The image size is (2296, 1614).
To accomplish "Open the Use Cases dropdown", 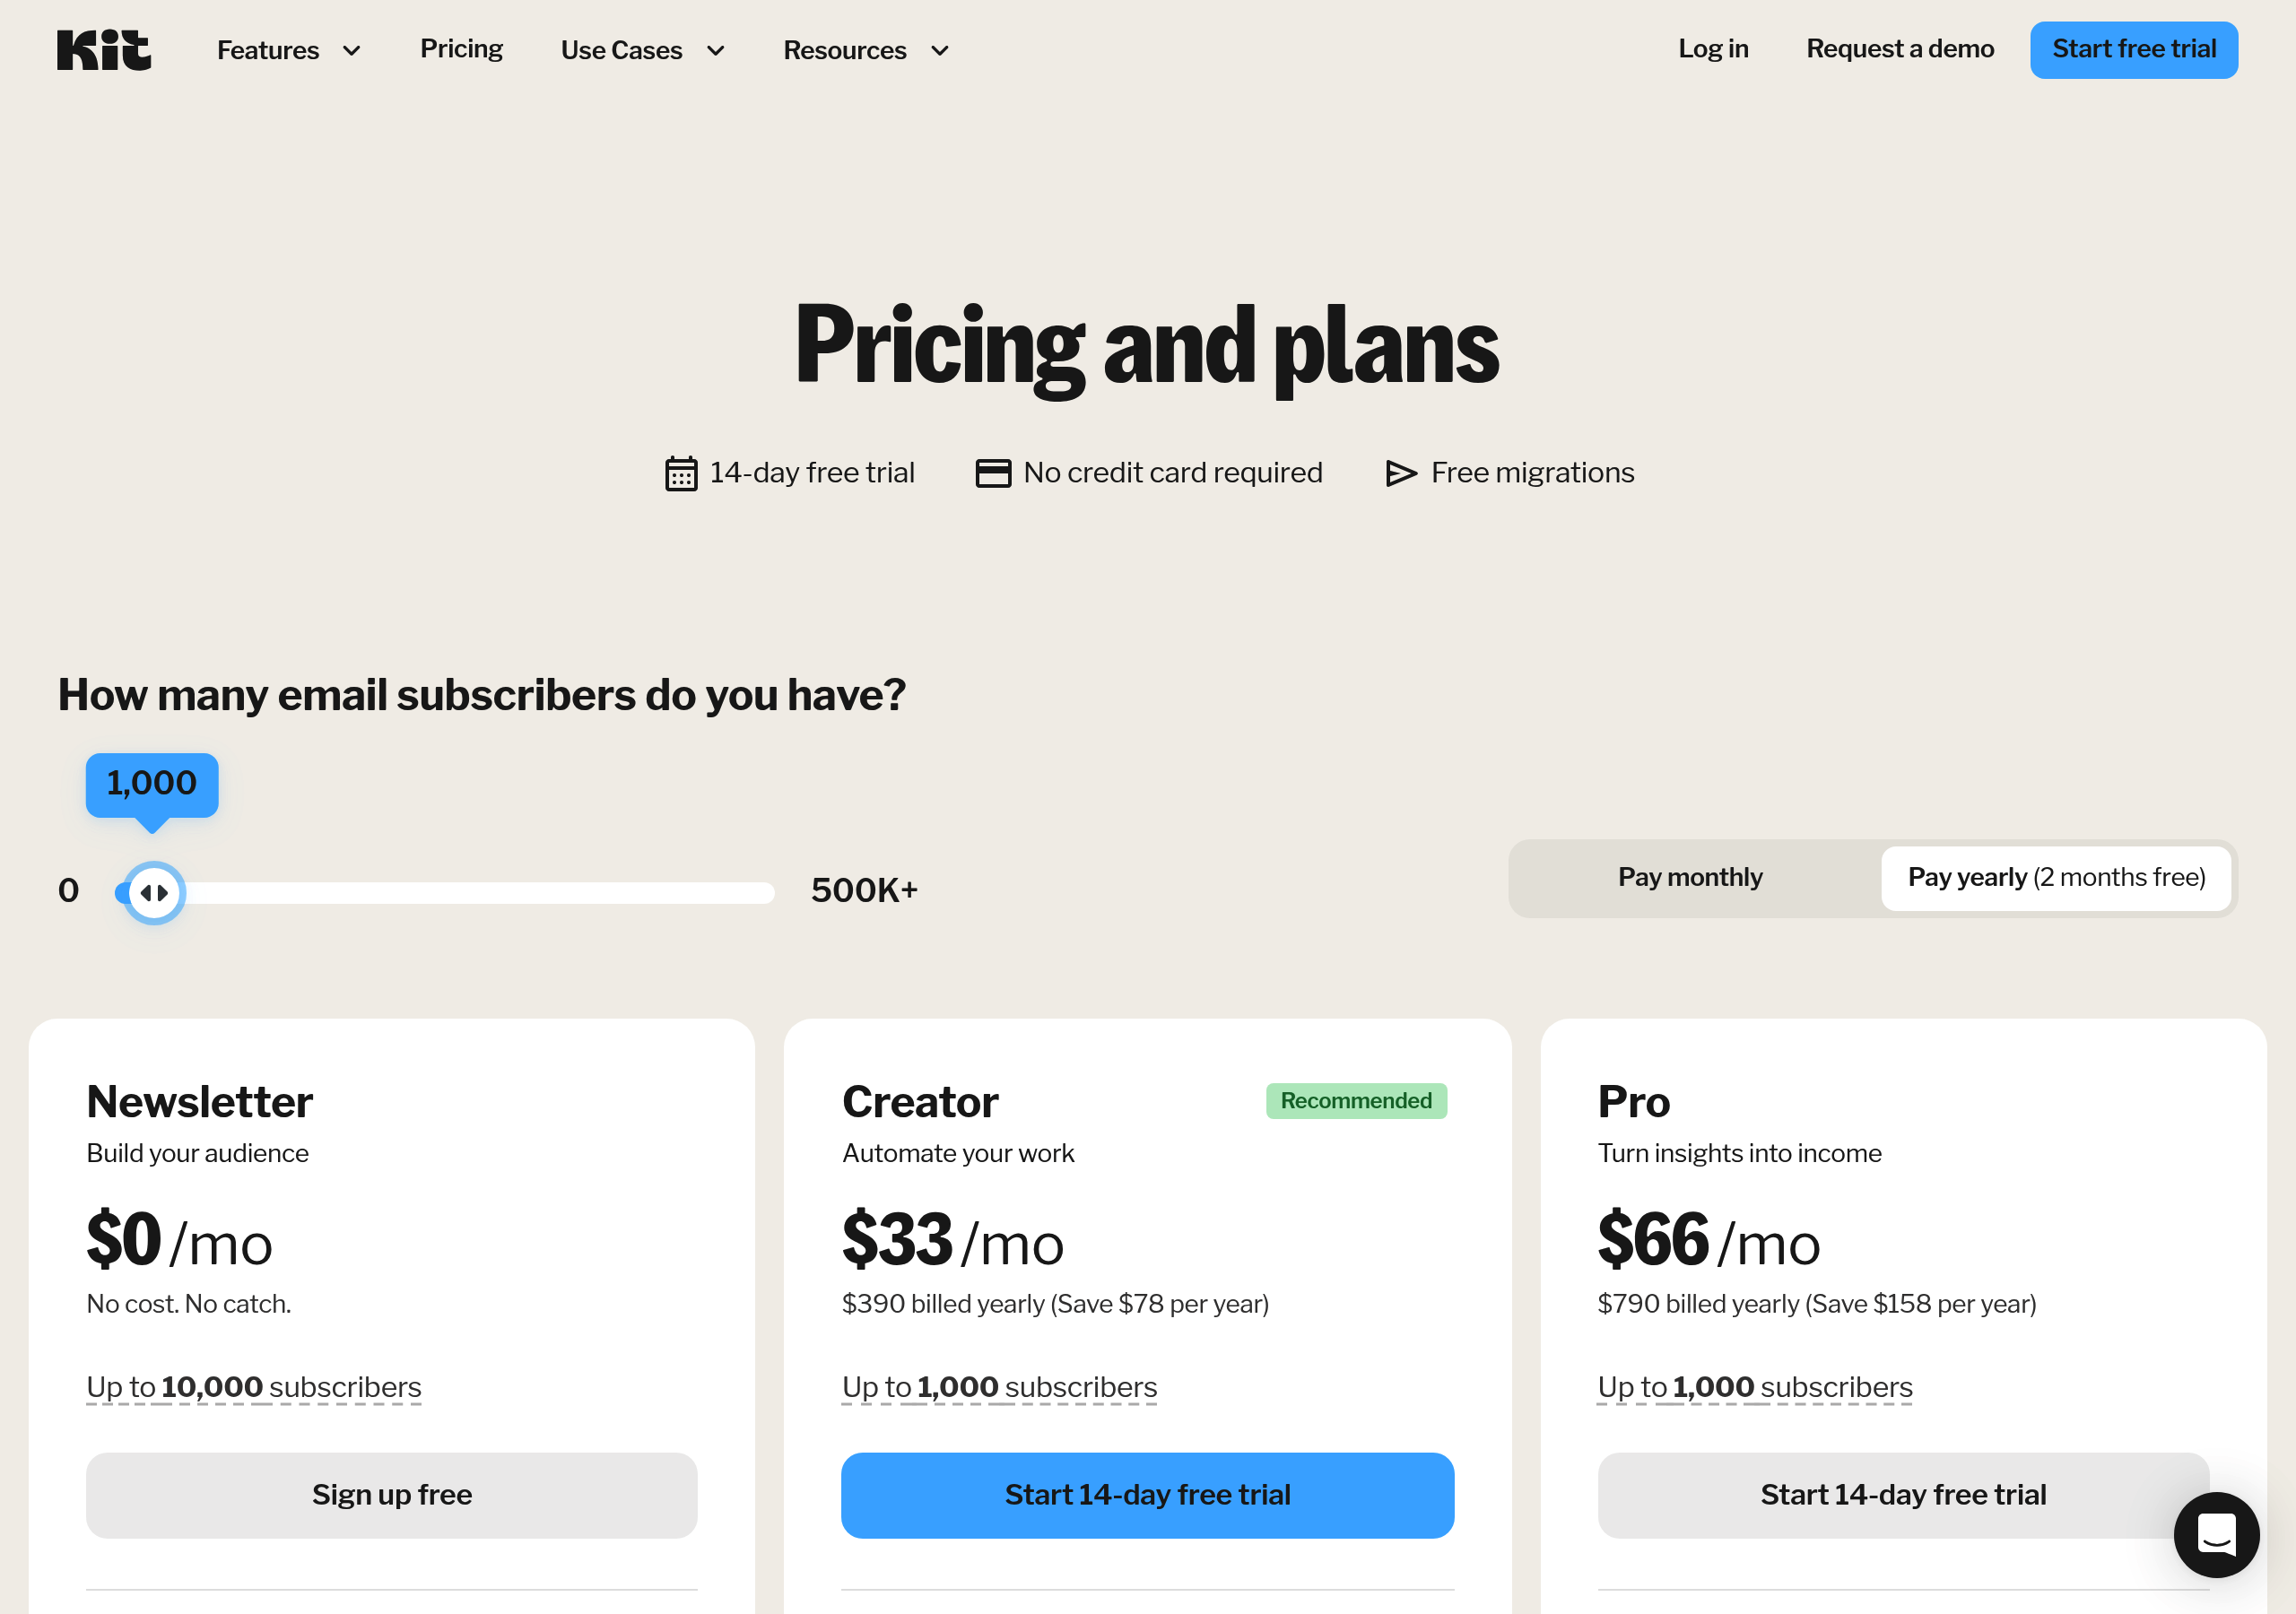I will click(x=642, y=50).
